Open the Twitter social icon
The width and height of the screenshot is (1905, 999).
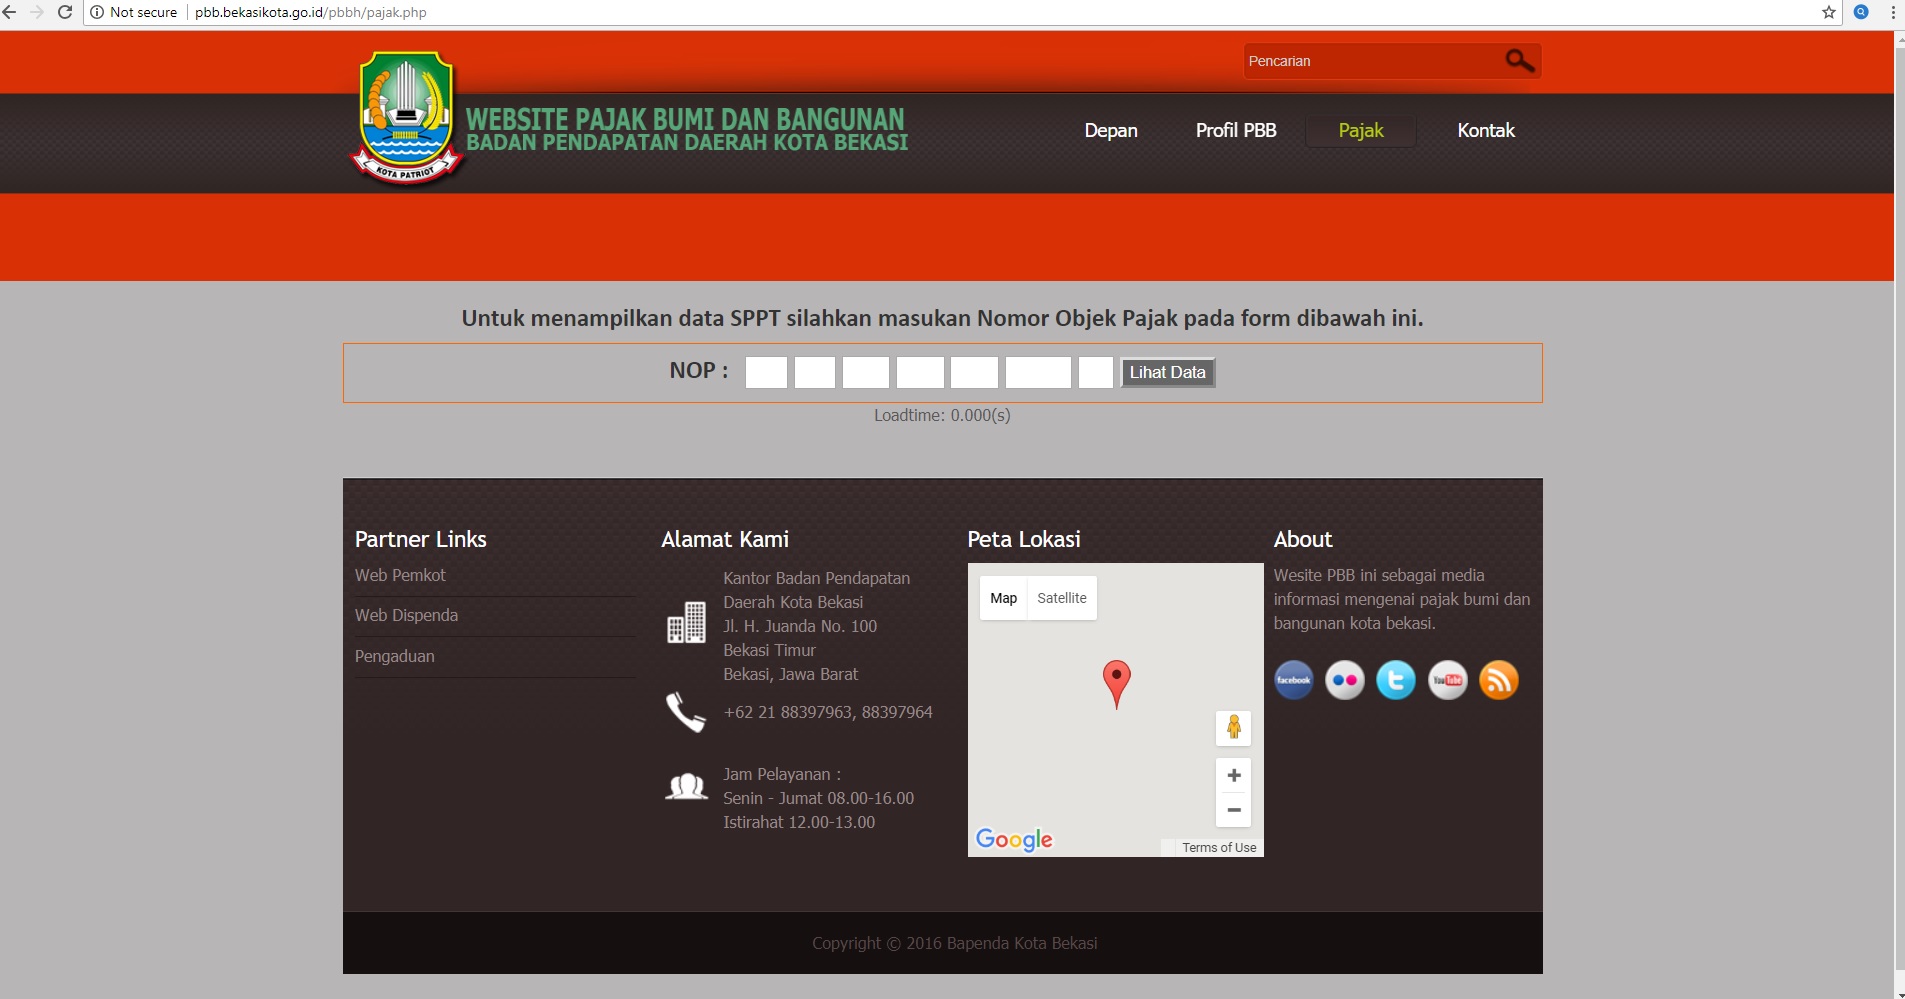coord(1395,680)
